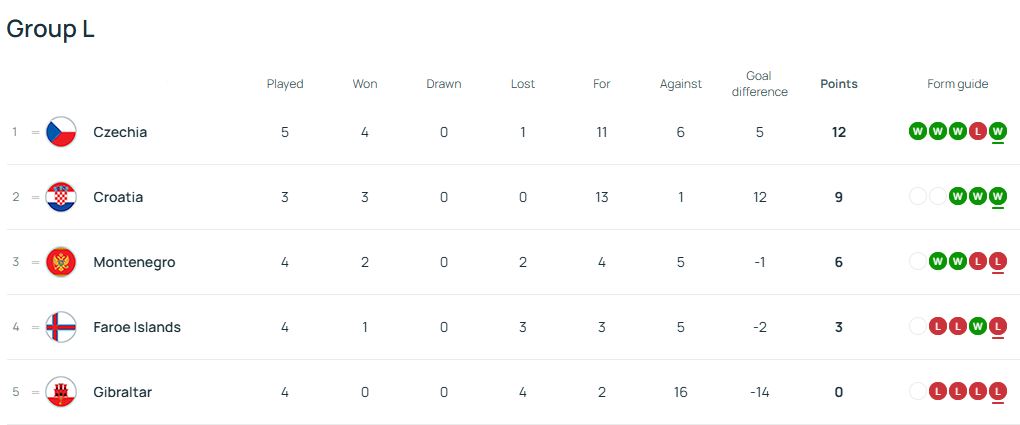1020x425 pixels.
Task: Open the Faroe Islands team link
Action: 137,327
